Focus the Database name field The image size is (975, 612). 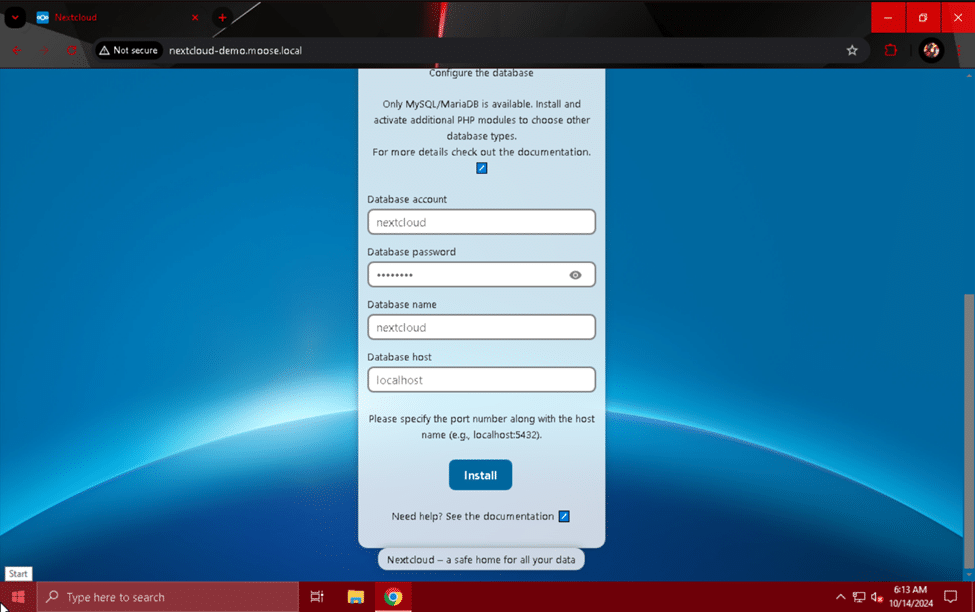coord(481,327)
